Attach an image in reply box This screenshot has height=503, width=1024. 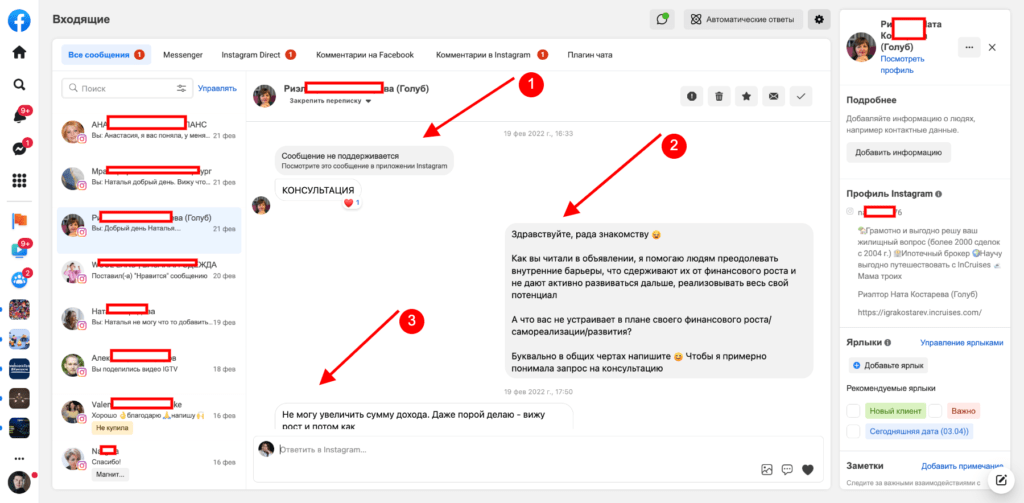click(767, 469)
